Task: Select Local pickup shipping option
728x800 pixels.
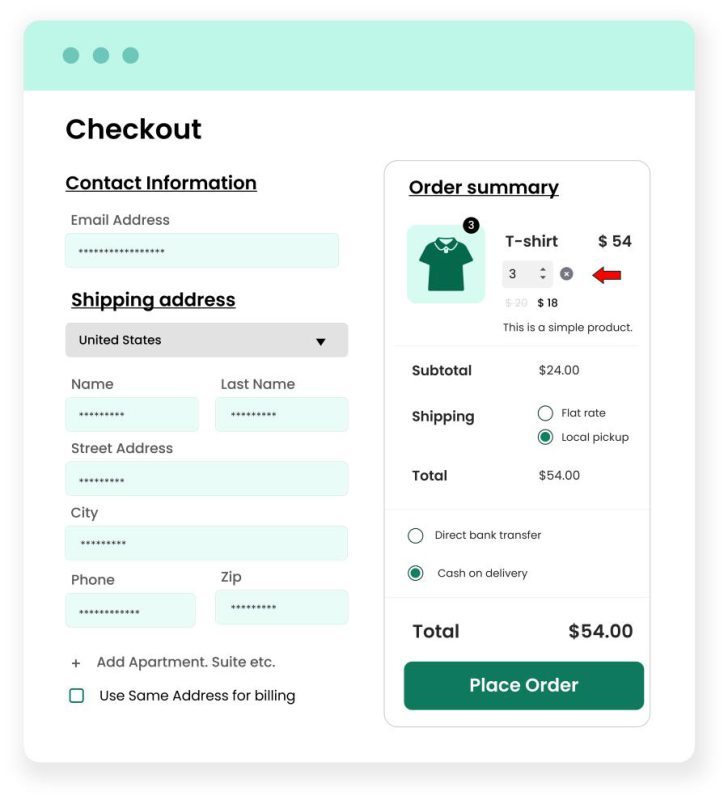Action: pos(545,437)
